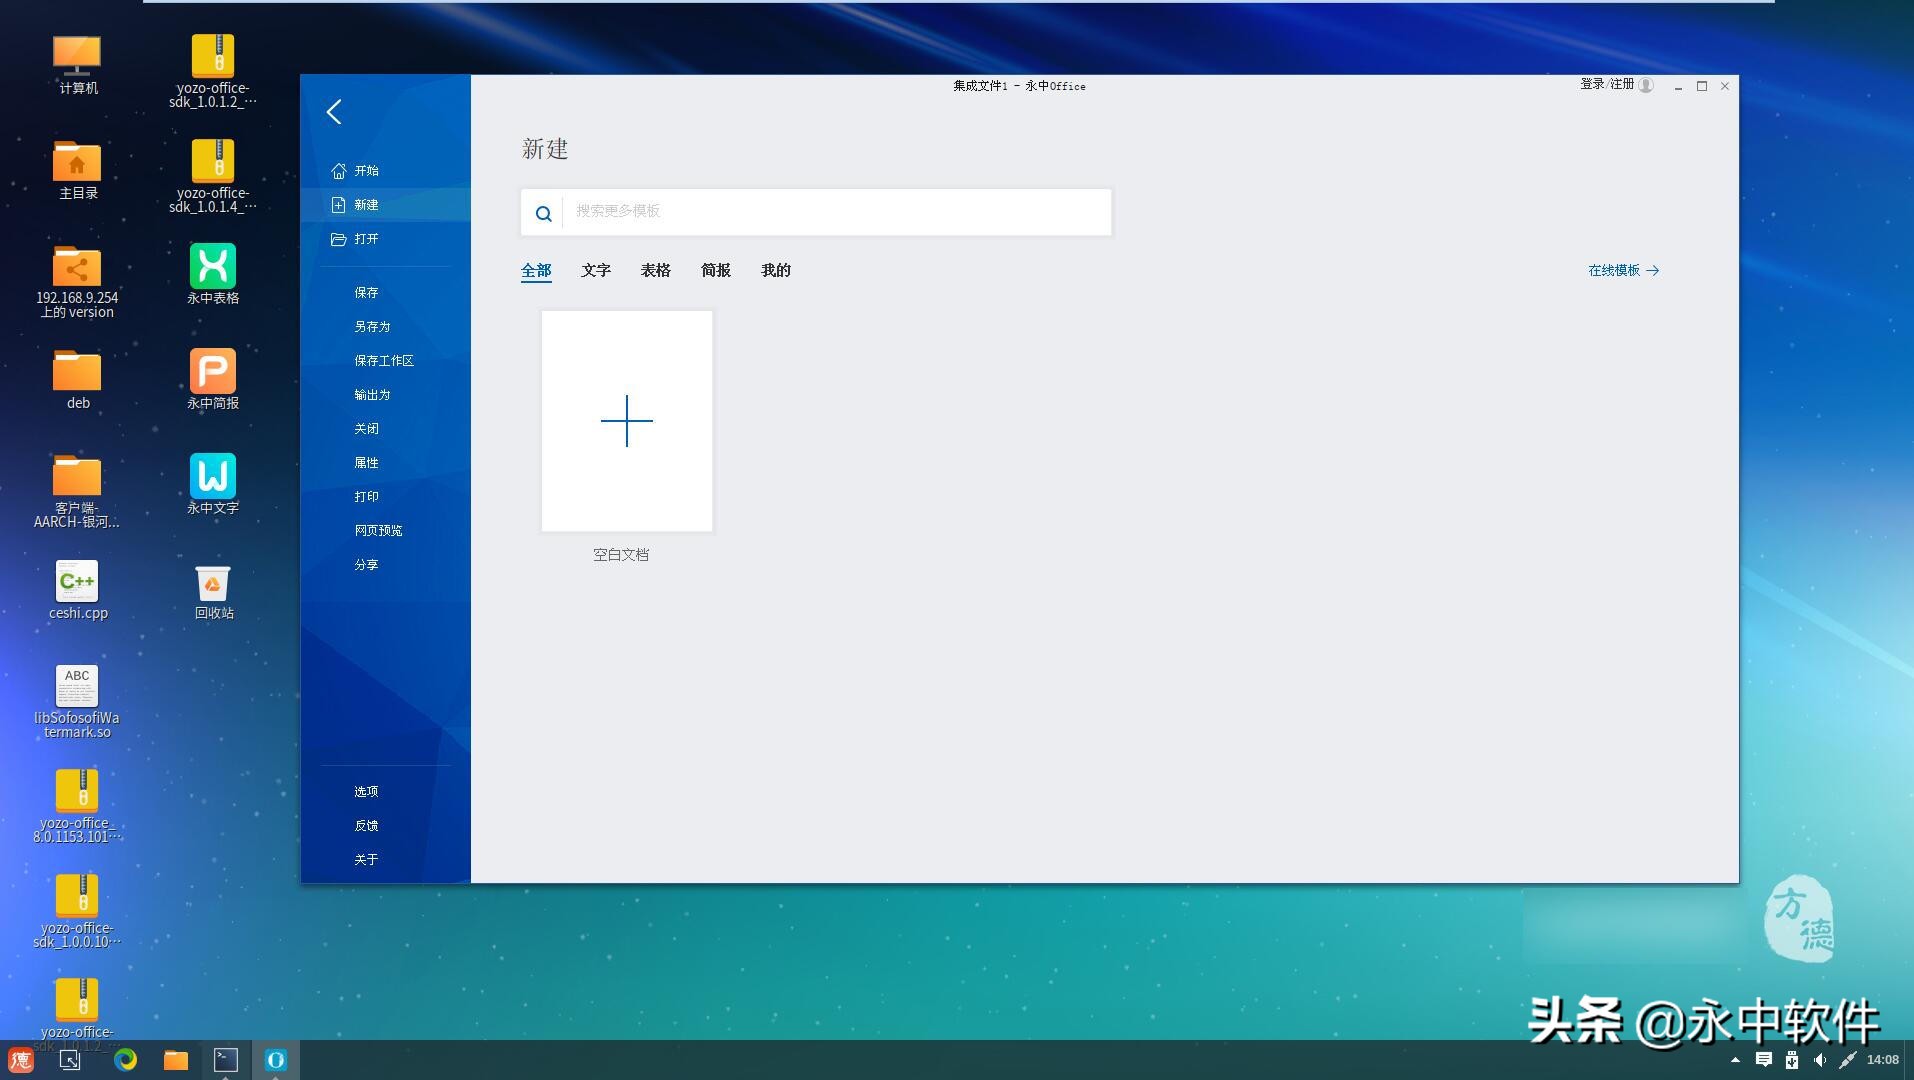The image size is (1914, 1080).
Task: Expand the hidden tray icons arrow
Action: pyautogui.click(x=1735, y=1060)
